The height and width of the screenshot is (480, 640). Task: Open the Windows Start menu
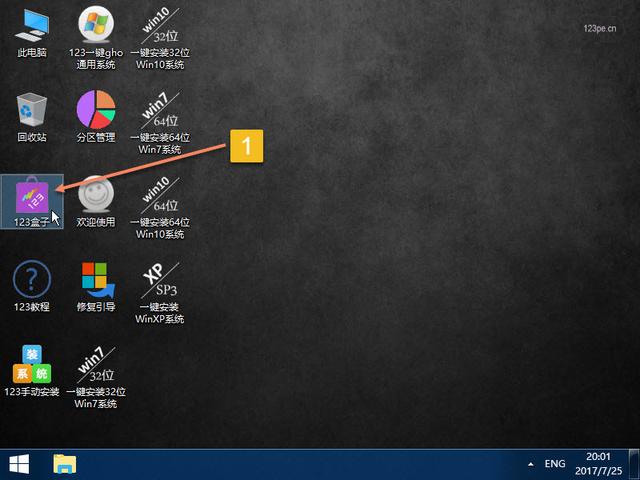19,464
